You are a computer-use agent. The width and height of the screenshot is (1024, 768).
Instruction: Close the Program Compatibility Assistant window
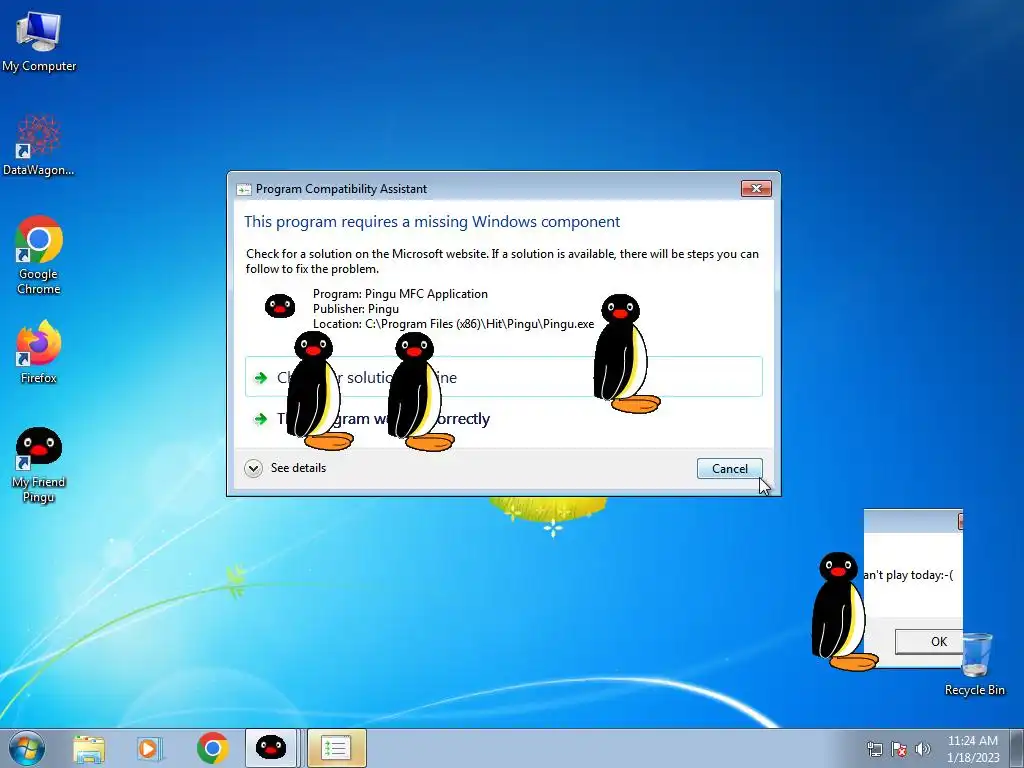756,188
